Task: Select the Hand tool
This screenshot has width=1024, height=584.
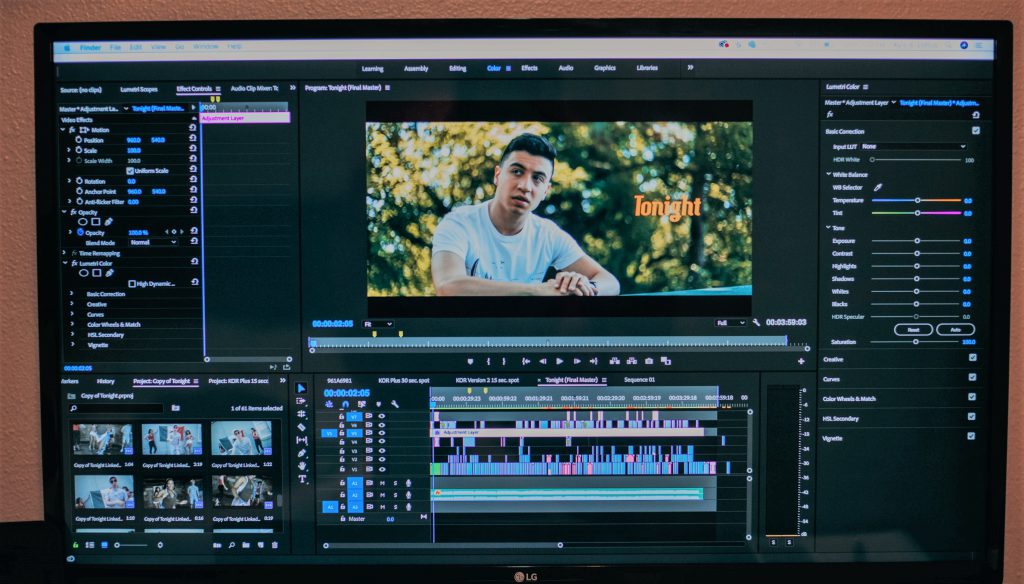Action: pyautogui.click(x=302, y=466)
